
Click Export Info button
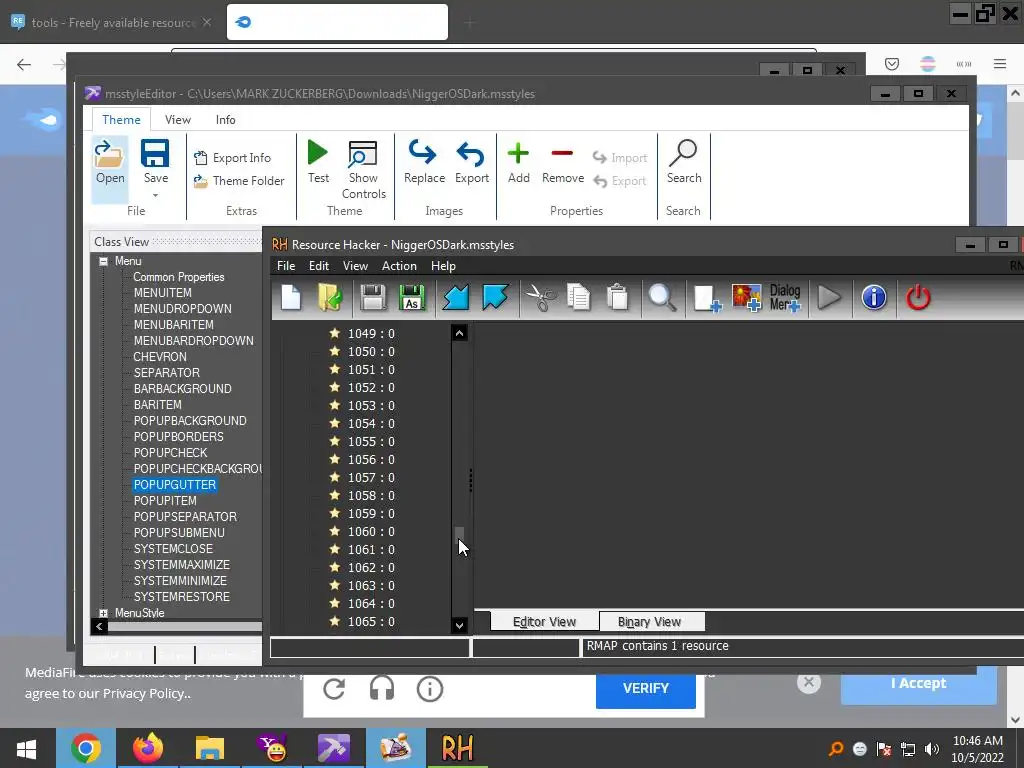[232, 157]
